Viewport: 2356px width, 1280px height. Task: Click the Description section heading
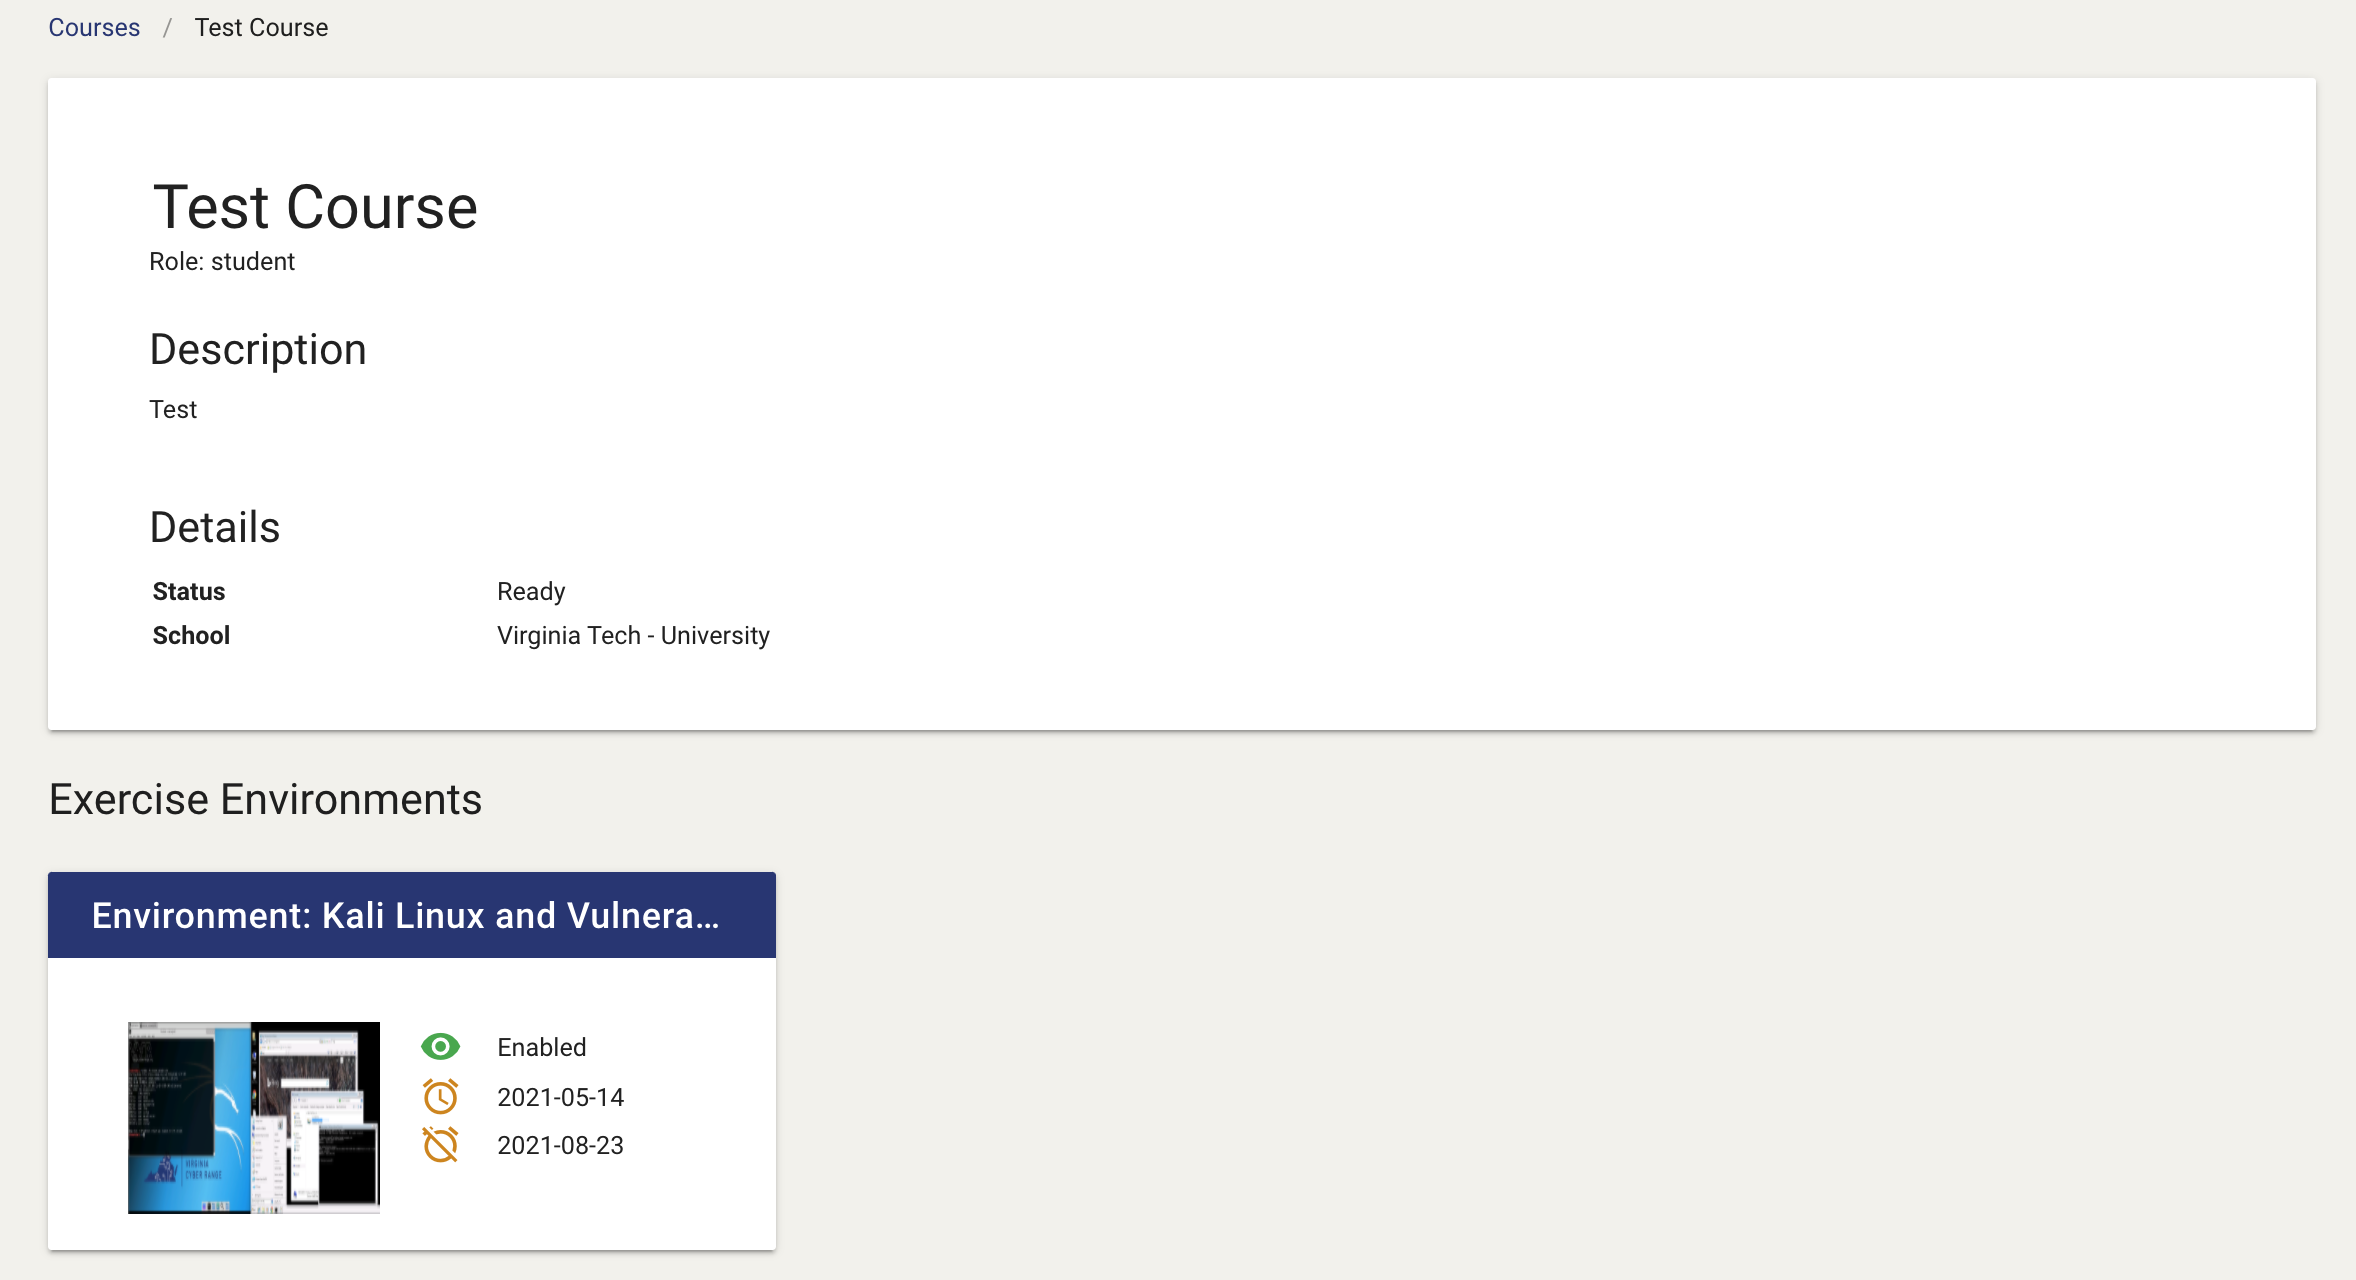(258, 349)
